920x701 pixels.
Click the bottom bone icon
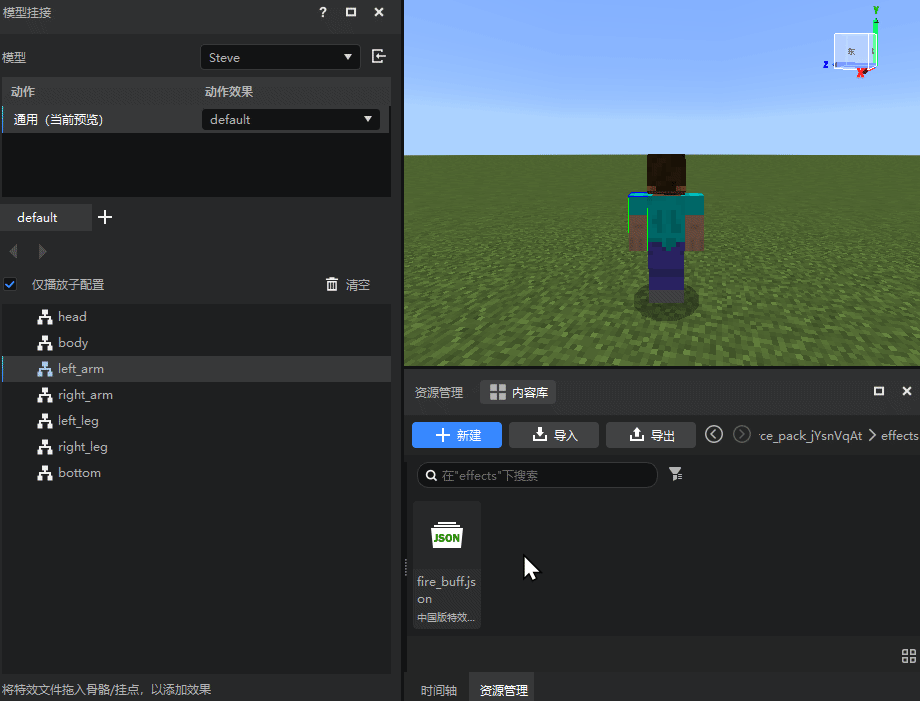(x=45, y=473)
